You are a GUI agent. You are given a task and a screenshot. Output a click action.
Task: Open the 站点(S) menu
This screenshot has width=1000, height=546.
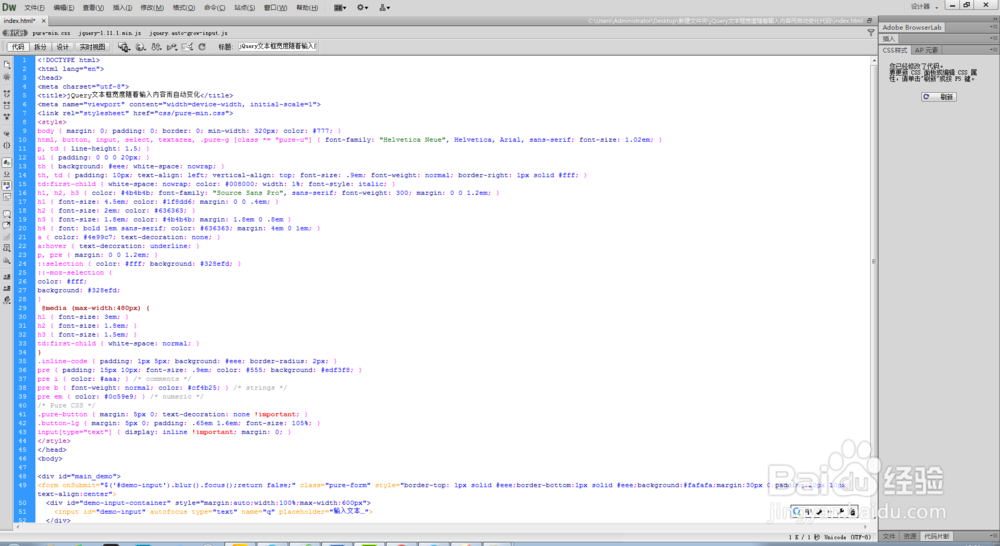244,8
